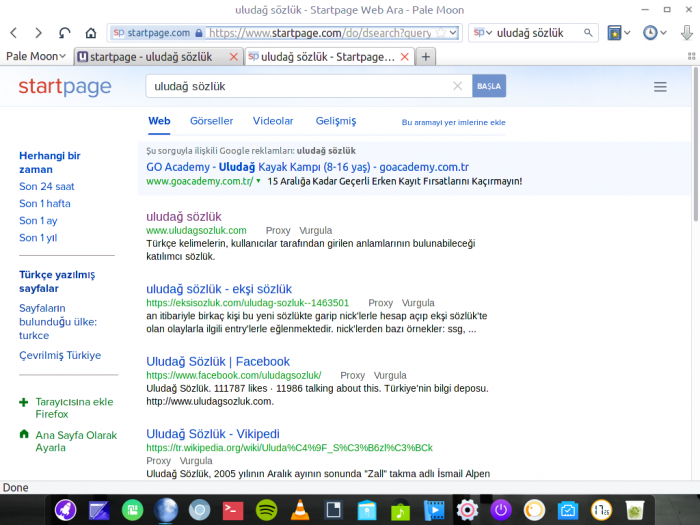Click 'Tarayıcısına ekle Firefox' link
This screenshot has width=700, height=525.
[x=74, y=408]
